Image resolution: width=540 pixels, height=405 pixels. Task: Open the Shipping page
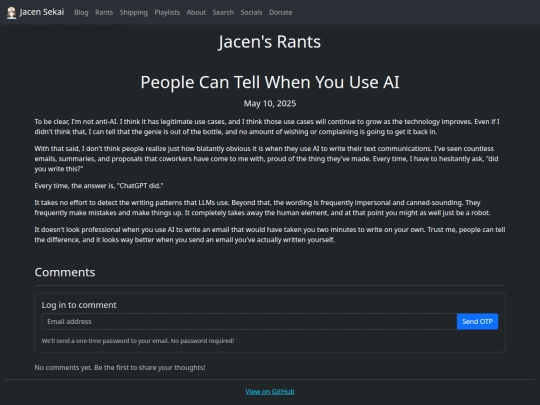point(134,12)
